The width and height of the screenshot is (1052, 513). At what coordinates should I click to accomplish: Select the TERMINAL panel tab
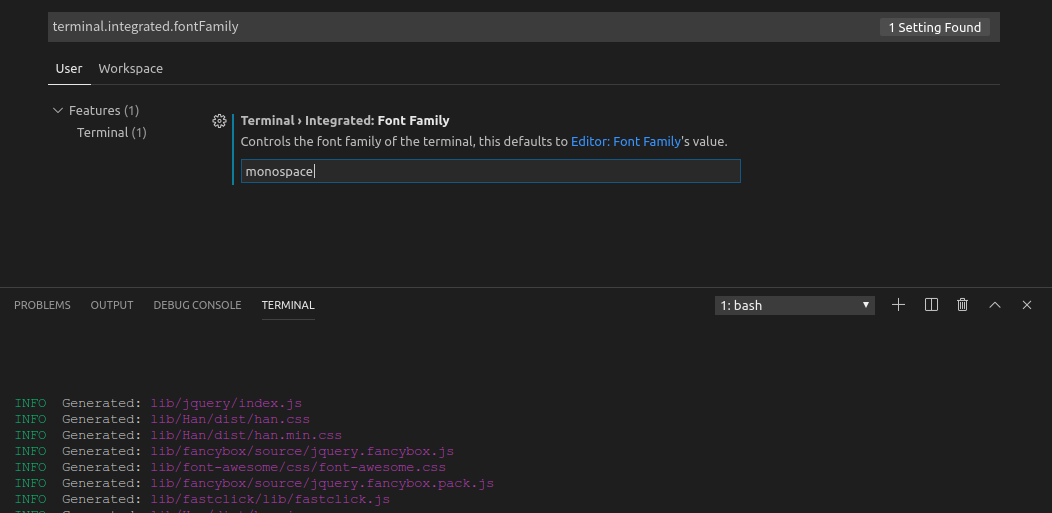coord(288,305)
